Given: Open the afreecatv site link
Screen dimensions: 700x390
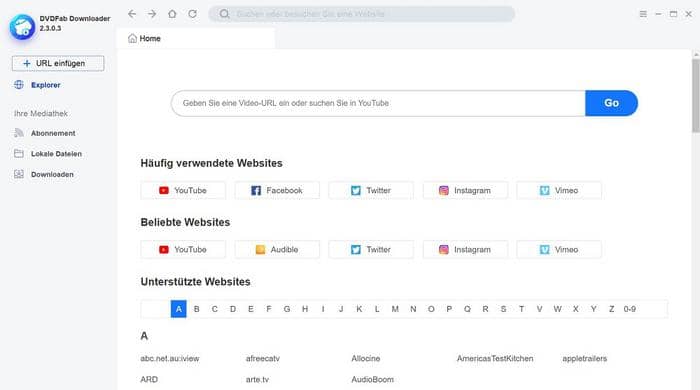Looking at the screenshot, I should click(x=262, y=358).
